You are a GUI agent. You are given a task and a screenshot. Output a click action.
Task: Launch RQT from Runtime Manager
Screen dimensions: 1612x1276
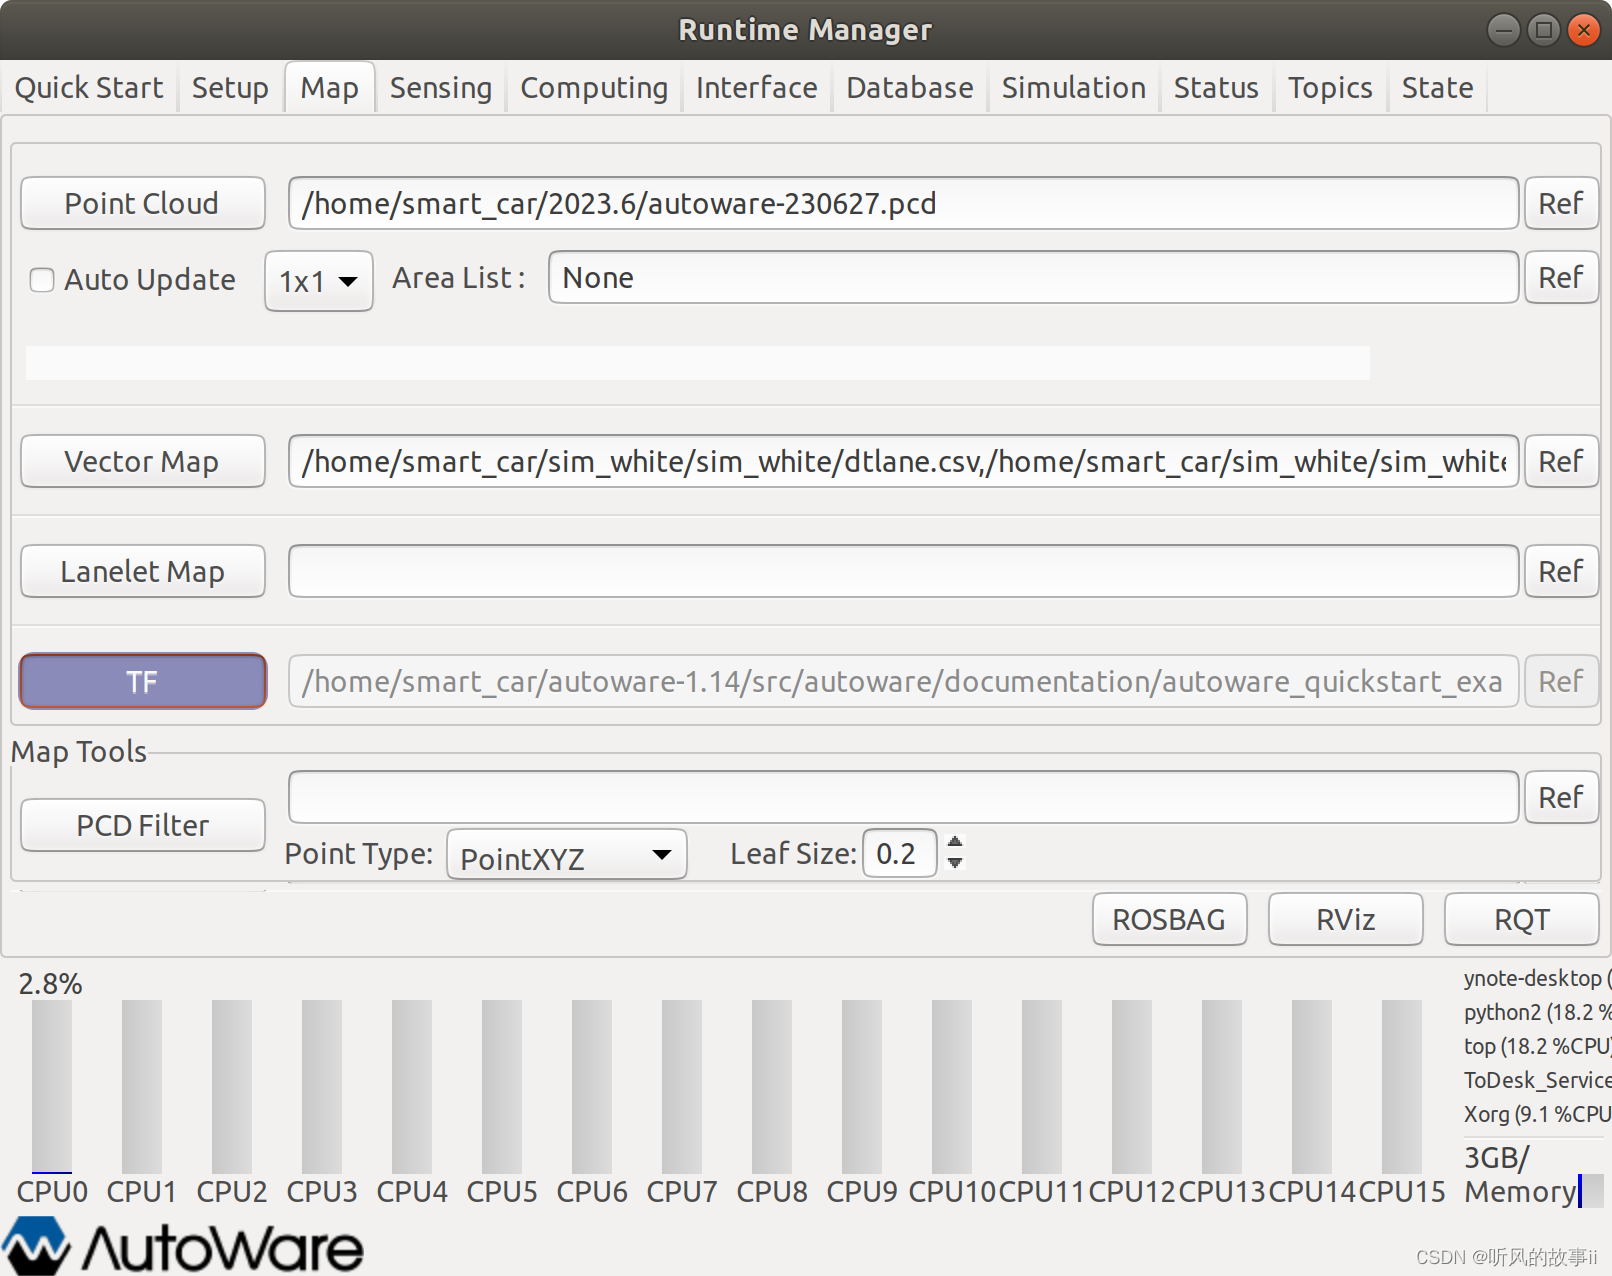(1521, 919)
